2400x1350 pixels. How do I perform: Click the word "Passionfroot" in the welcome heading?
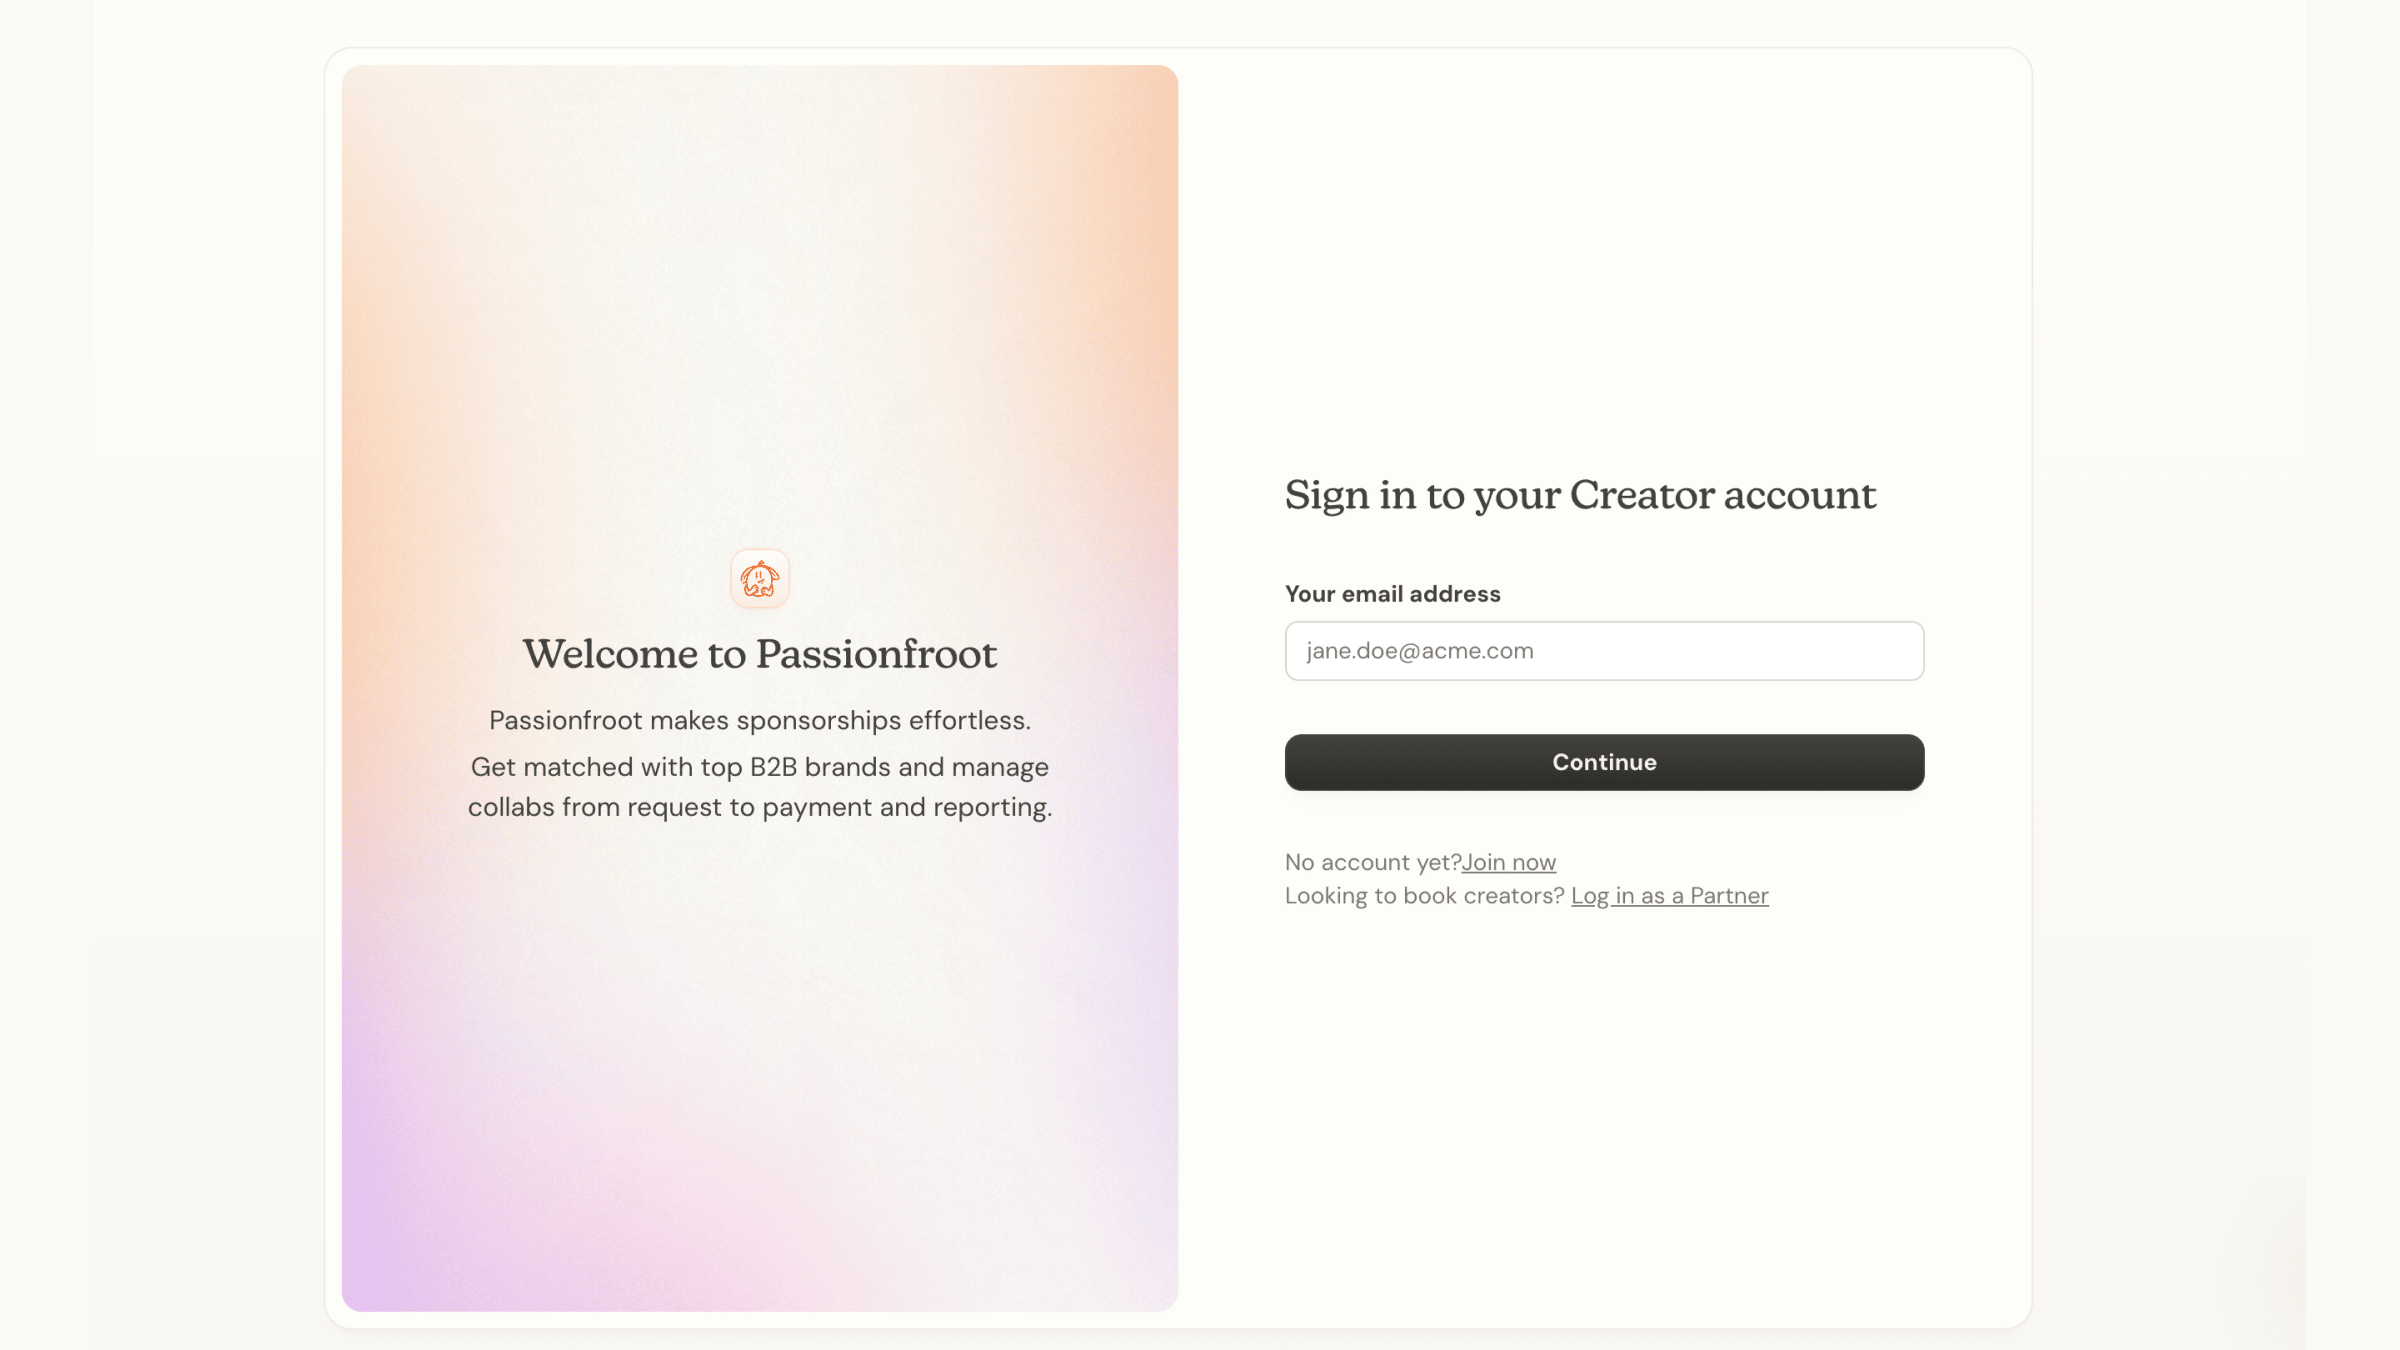[876, 654]
